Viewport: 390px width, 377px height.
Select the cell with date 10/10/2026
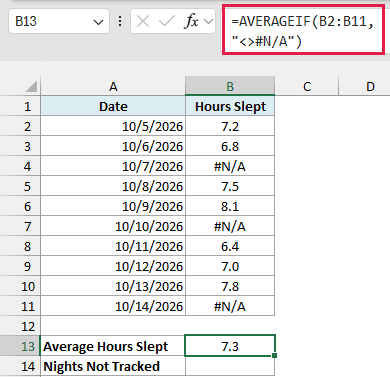(113, 226)
